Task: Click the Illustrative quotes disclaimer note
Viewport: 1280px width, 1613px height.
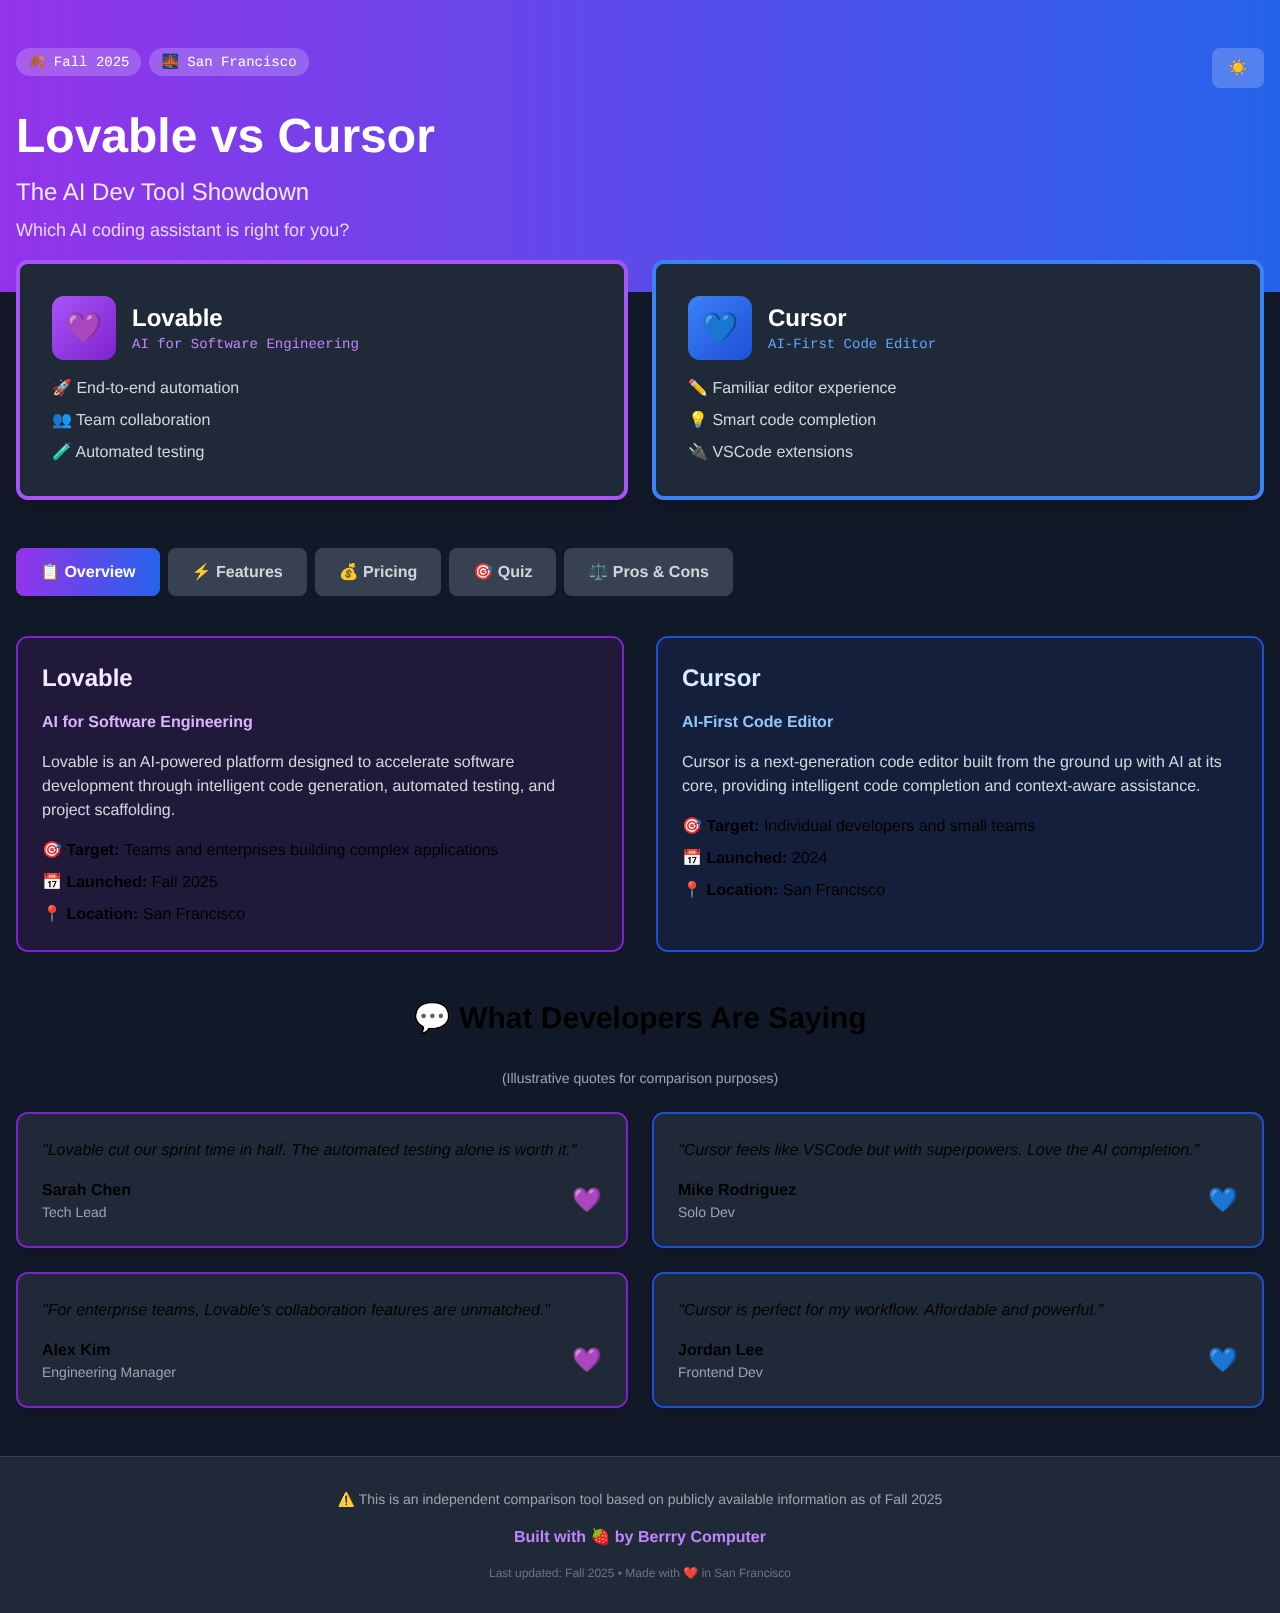Action: (x=640, y=1078)
